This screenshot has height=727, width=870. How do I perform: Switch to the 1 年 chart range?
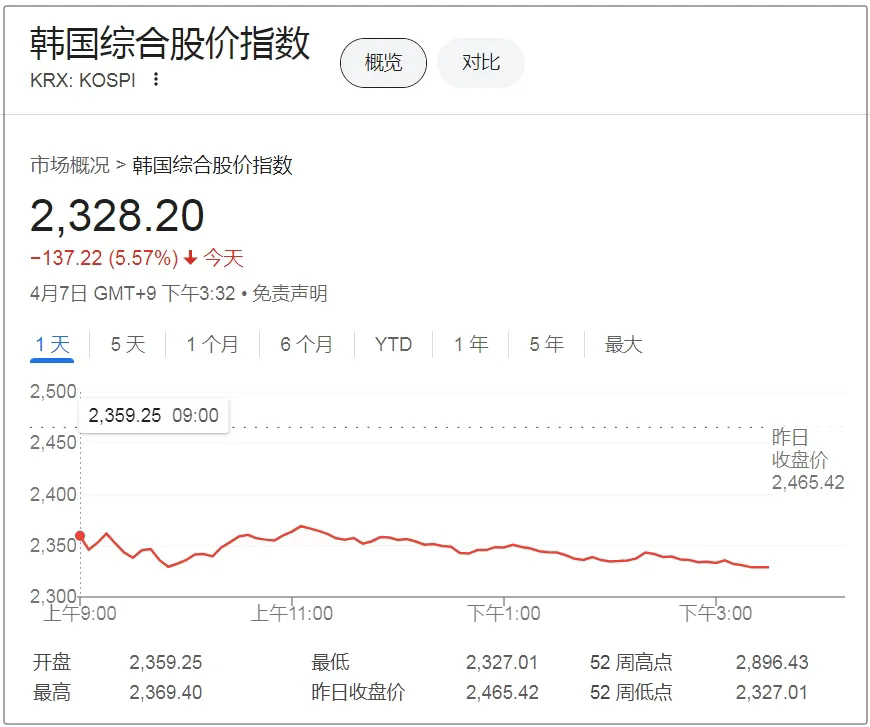[470, 345]
